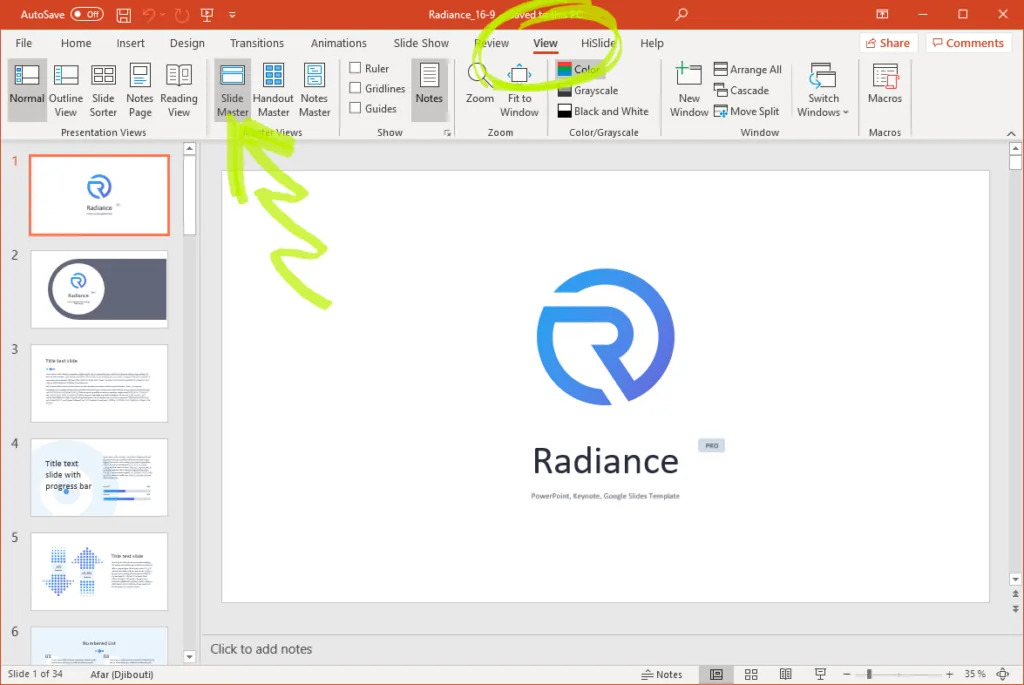This screenshot has width=1024, height=685.
Task: Click Zoom In plus button
Action: [949, 674]
